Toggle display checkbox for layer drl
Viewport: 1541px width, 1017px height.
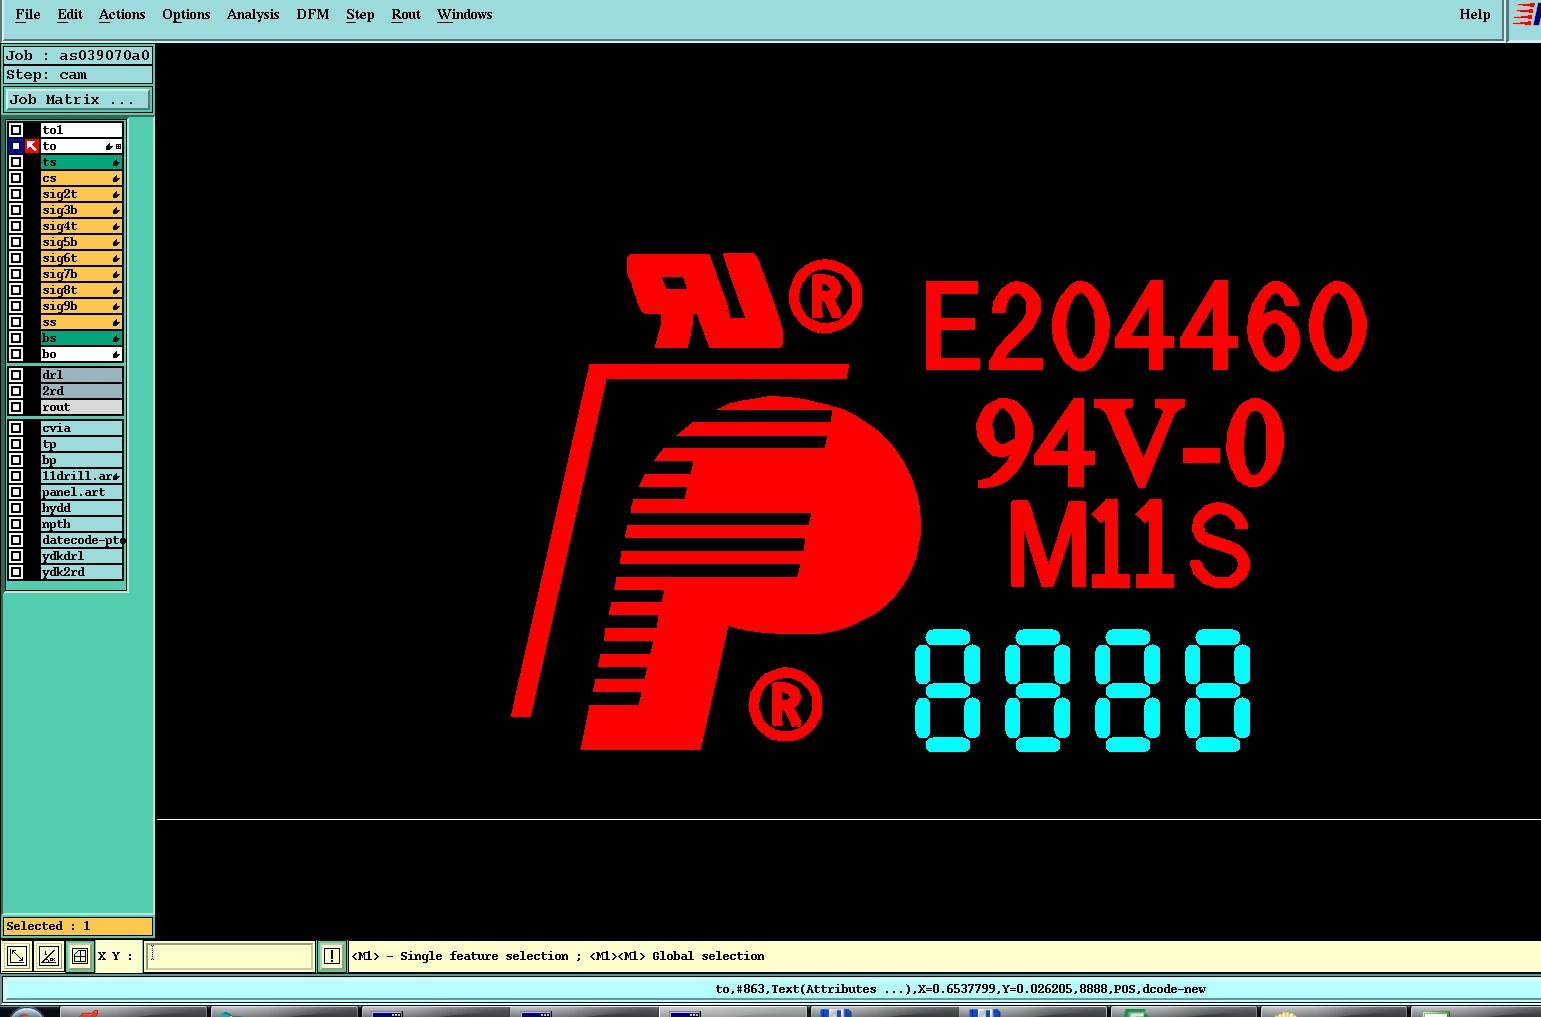[x=16, y=375]
